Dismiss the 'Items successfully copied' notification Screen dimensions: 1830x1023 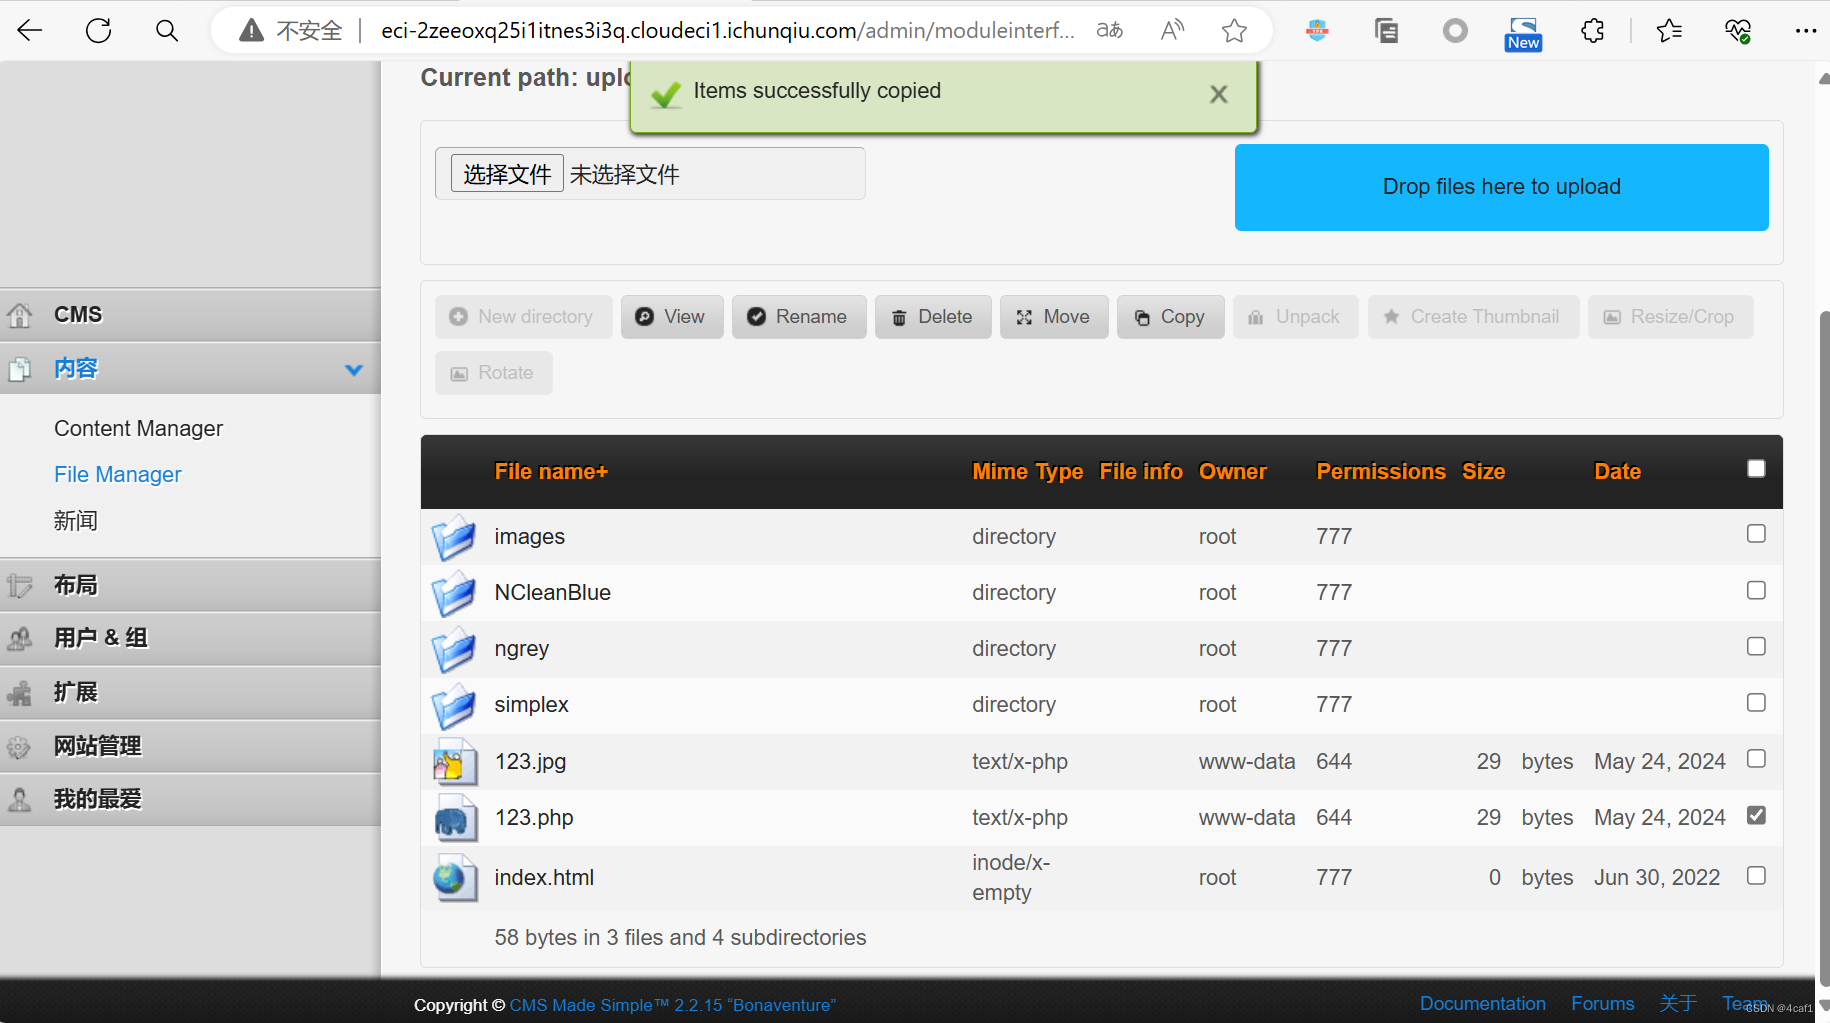pos(1218,94)
